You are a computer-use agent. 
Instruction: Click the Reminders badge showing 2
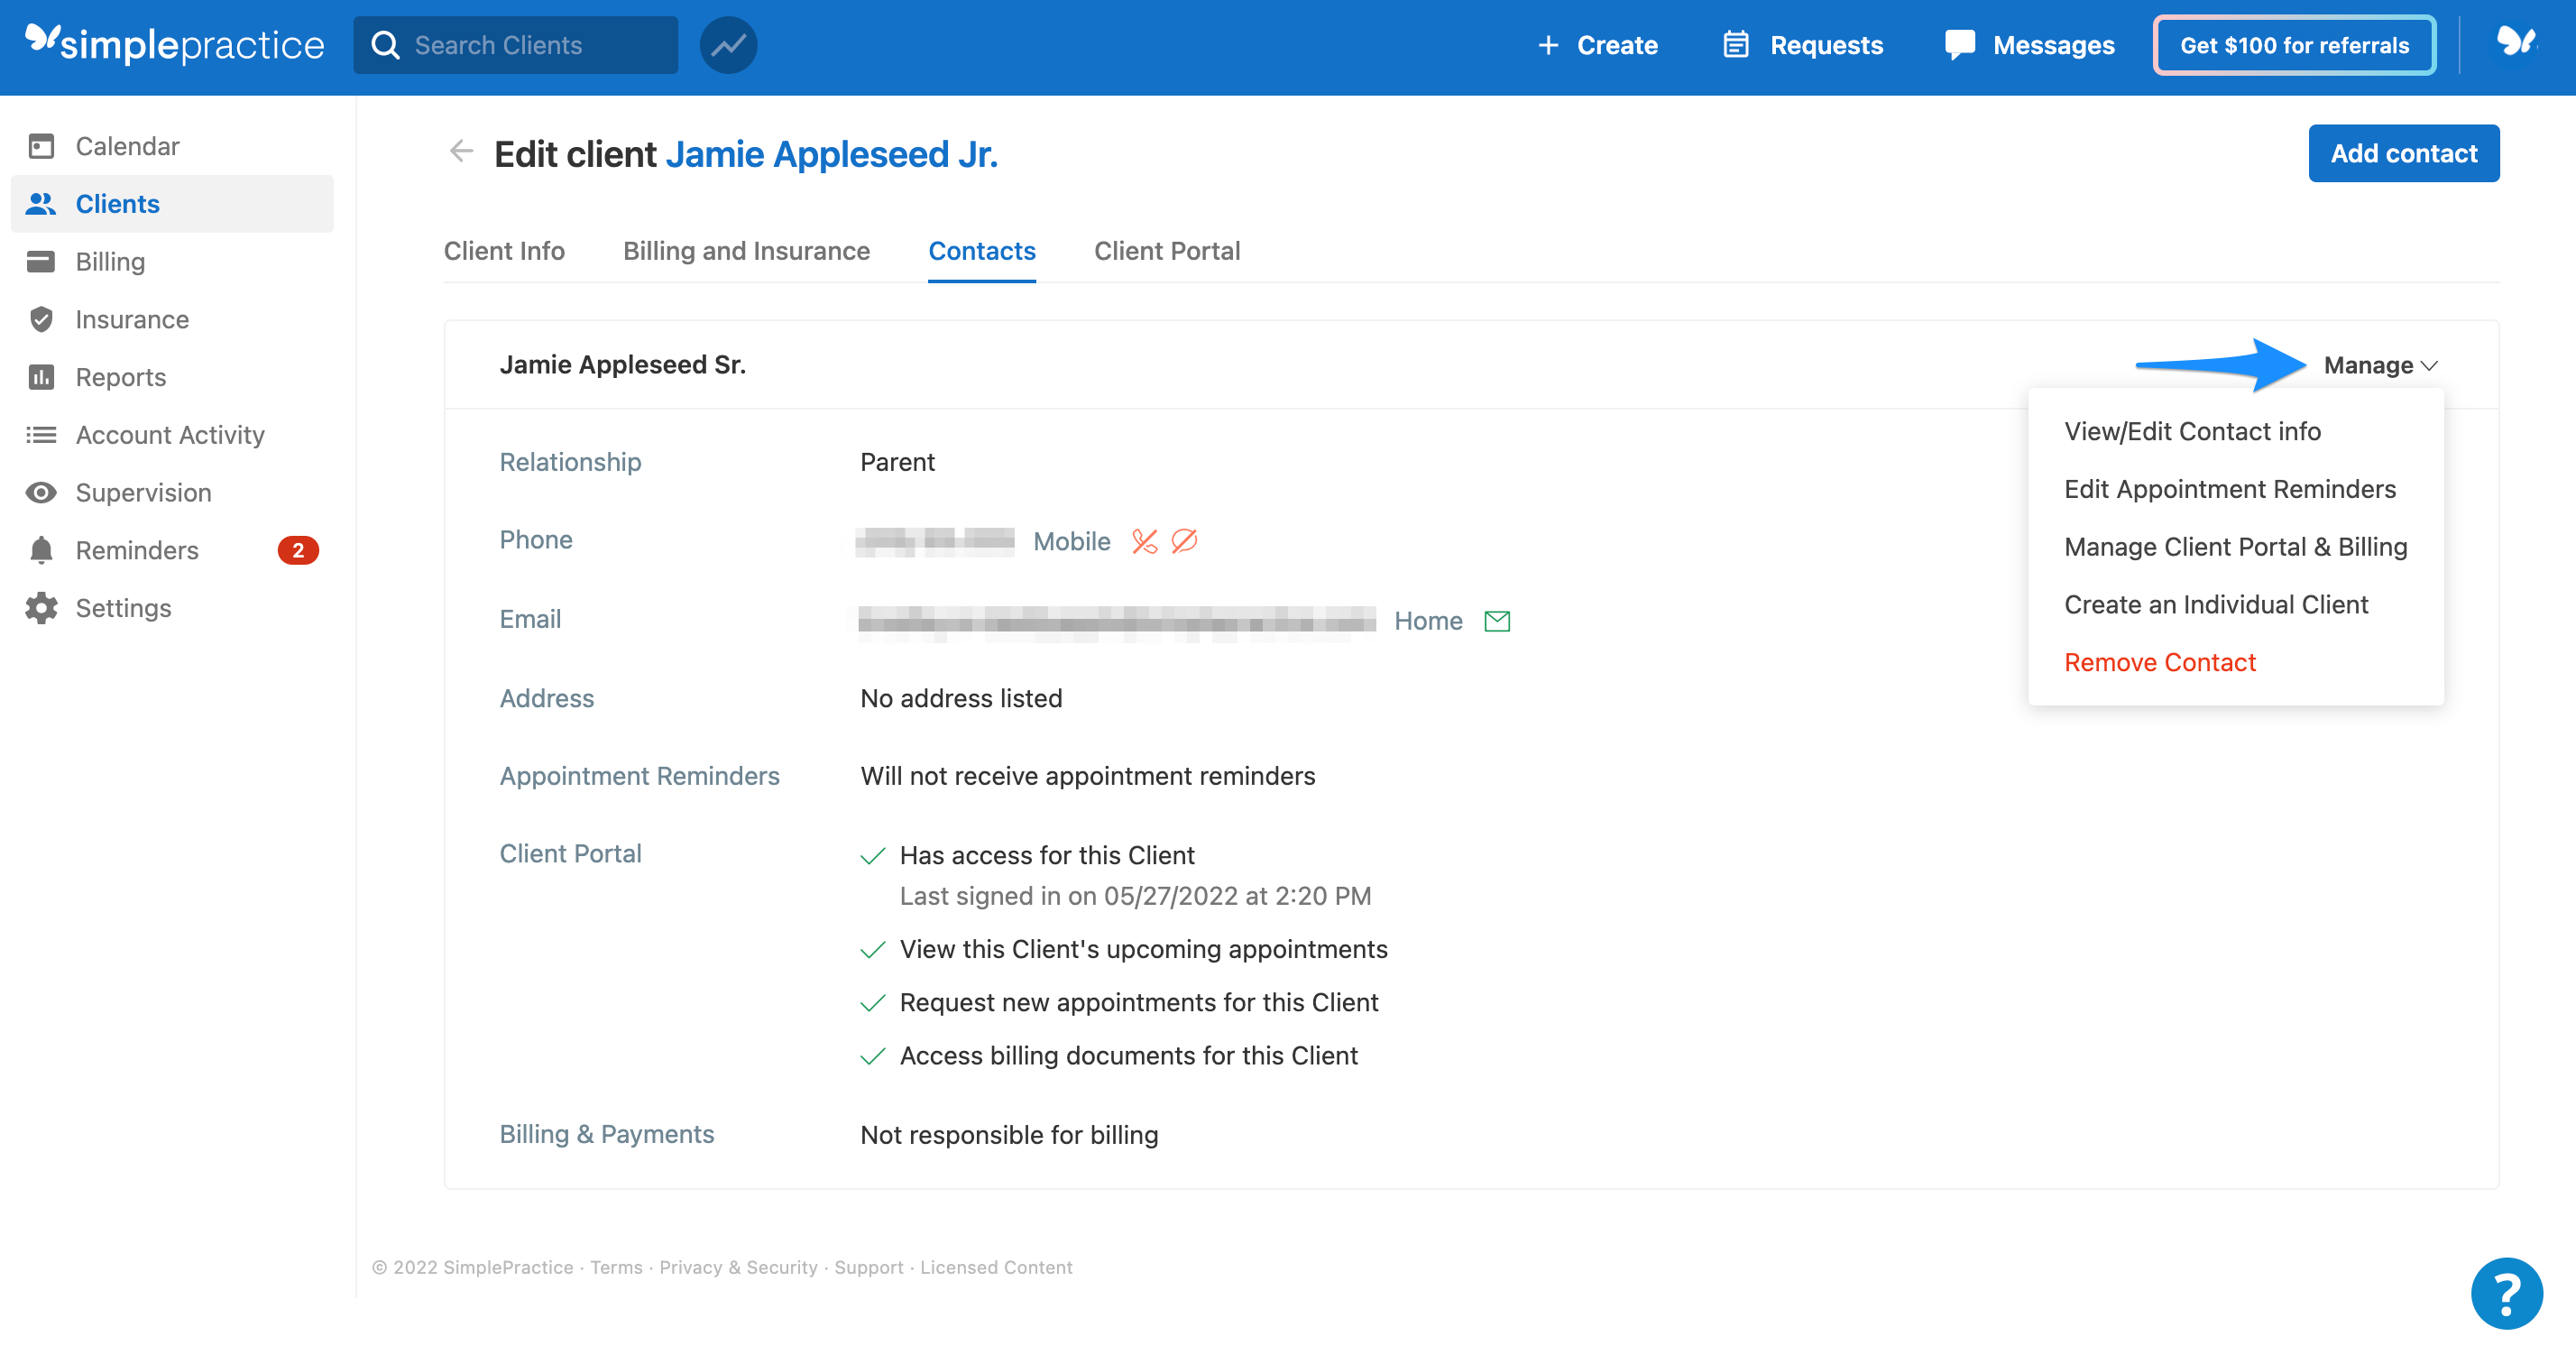click(x=298, y=550)
